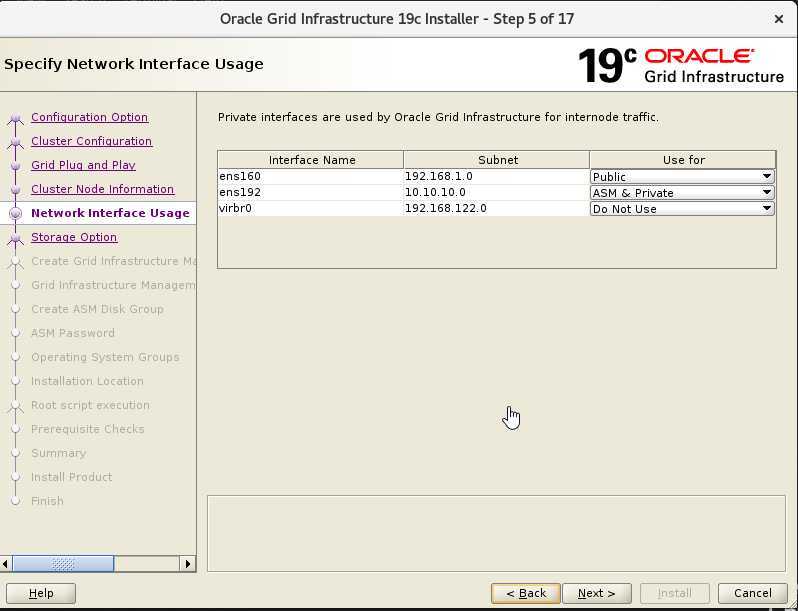Jump to the Grid Plug and Play step
Image resolution: width=798 pixels, height=611 pixels.
[x=83, y=165]
